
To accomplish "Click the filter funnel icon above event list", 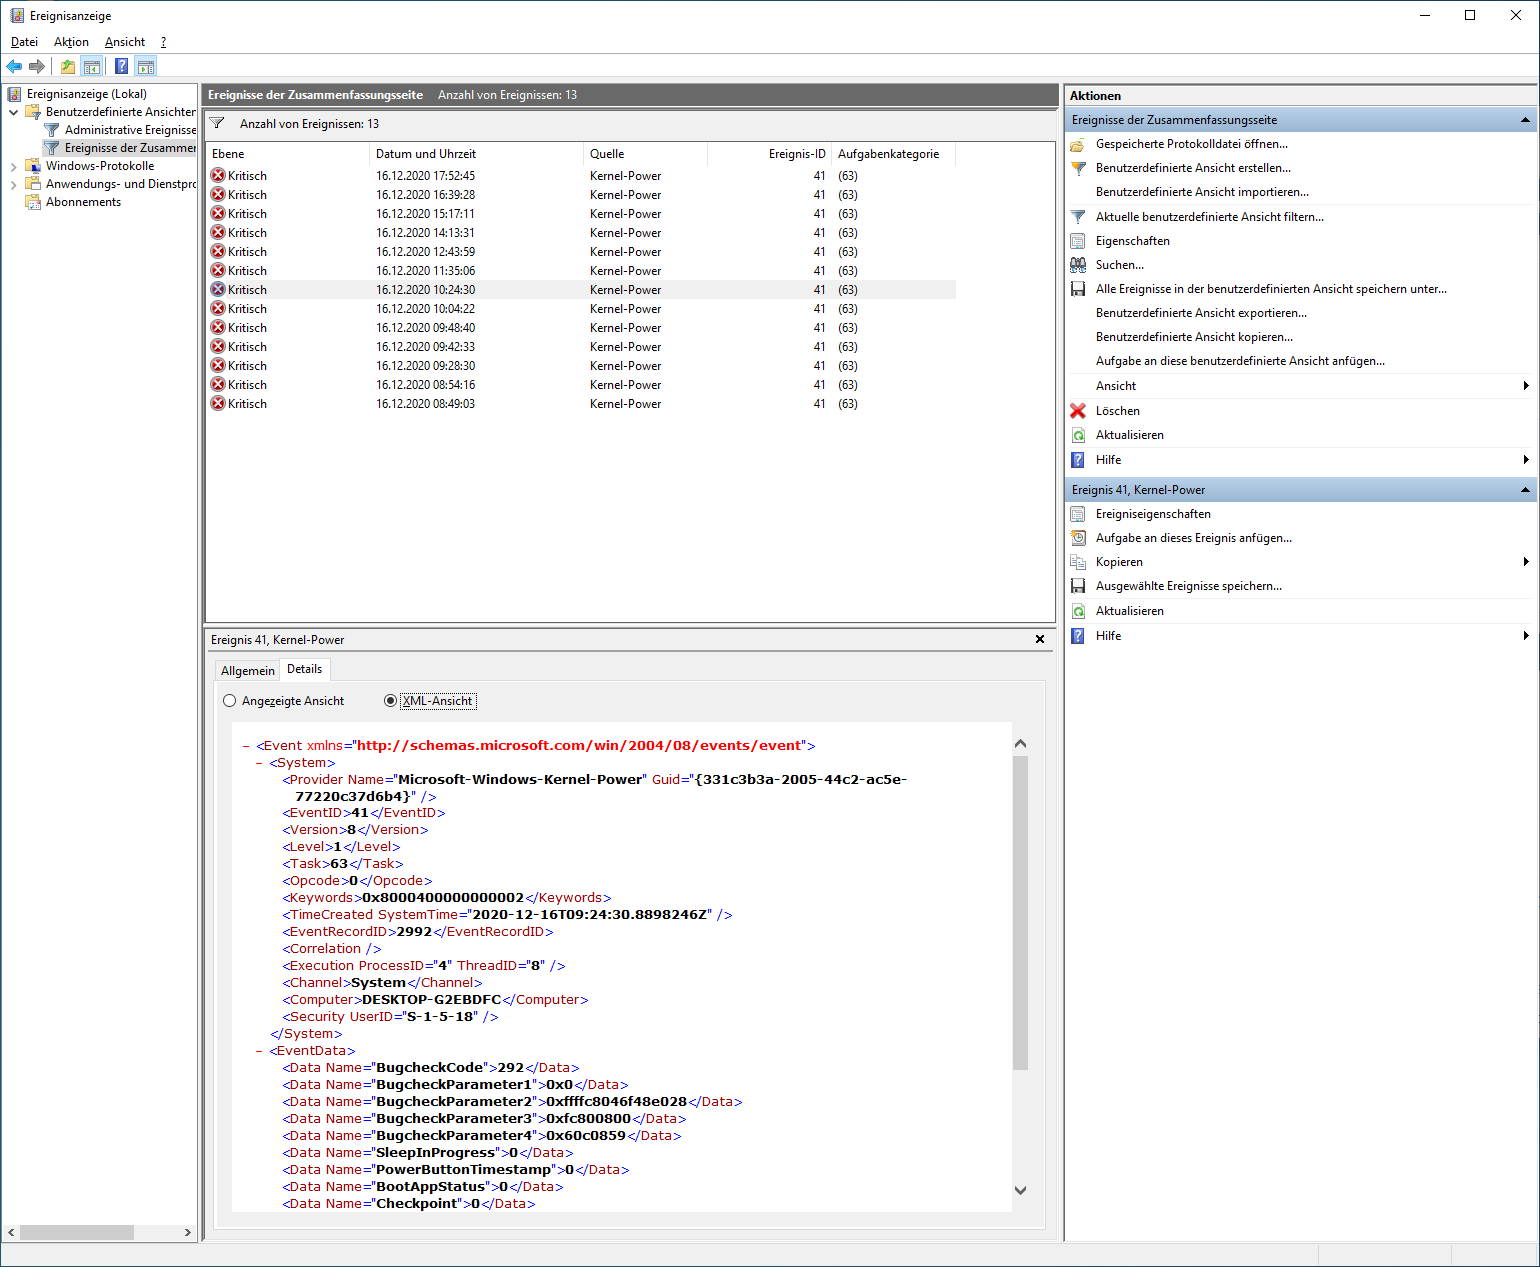I will click(217, 123).
